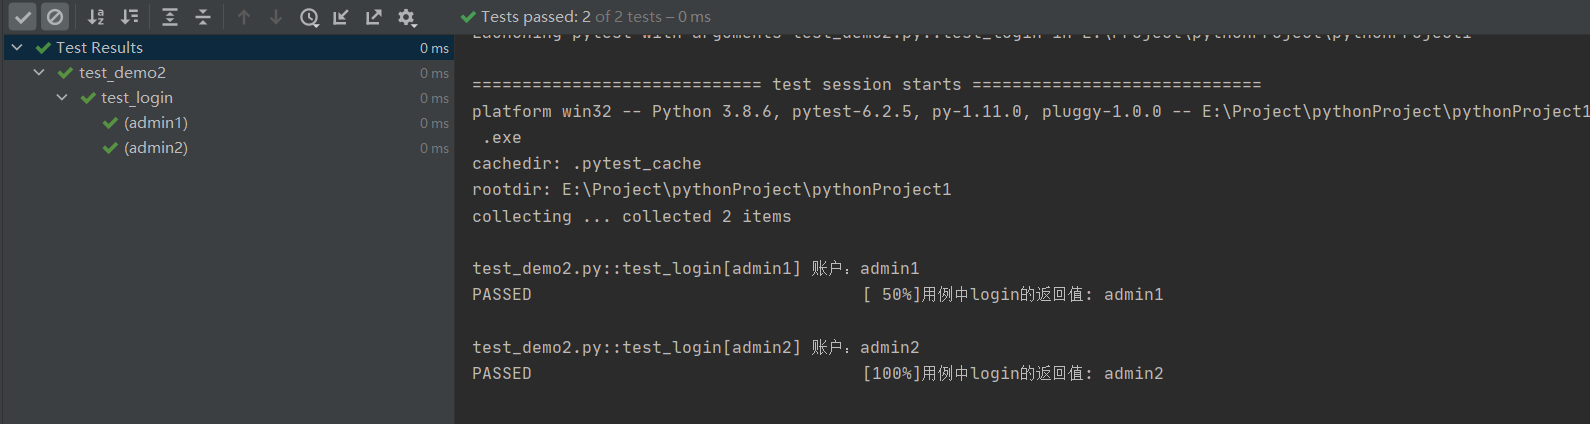Select the (admin1) test case
The height and width of the screenshot is (424, 1590).
pos(155,122)
